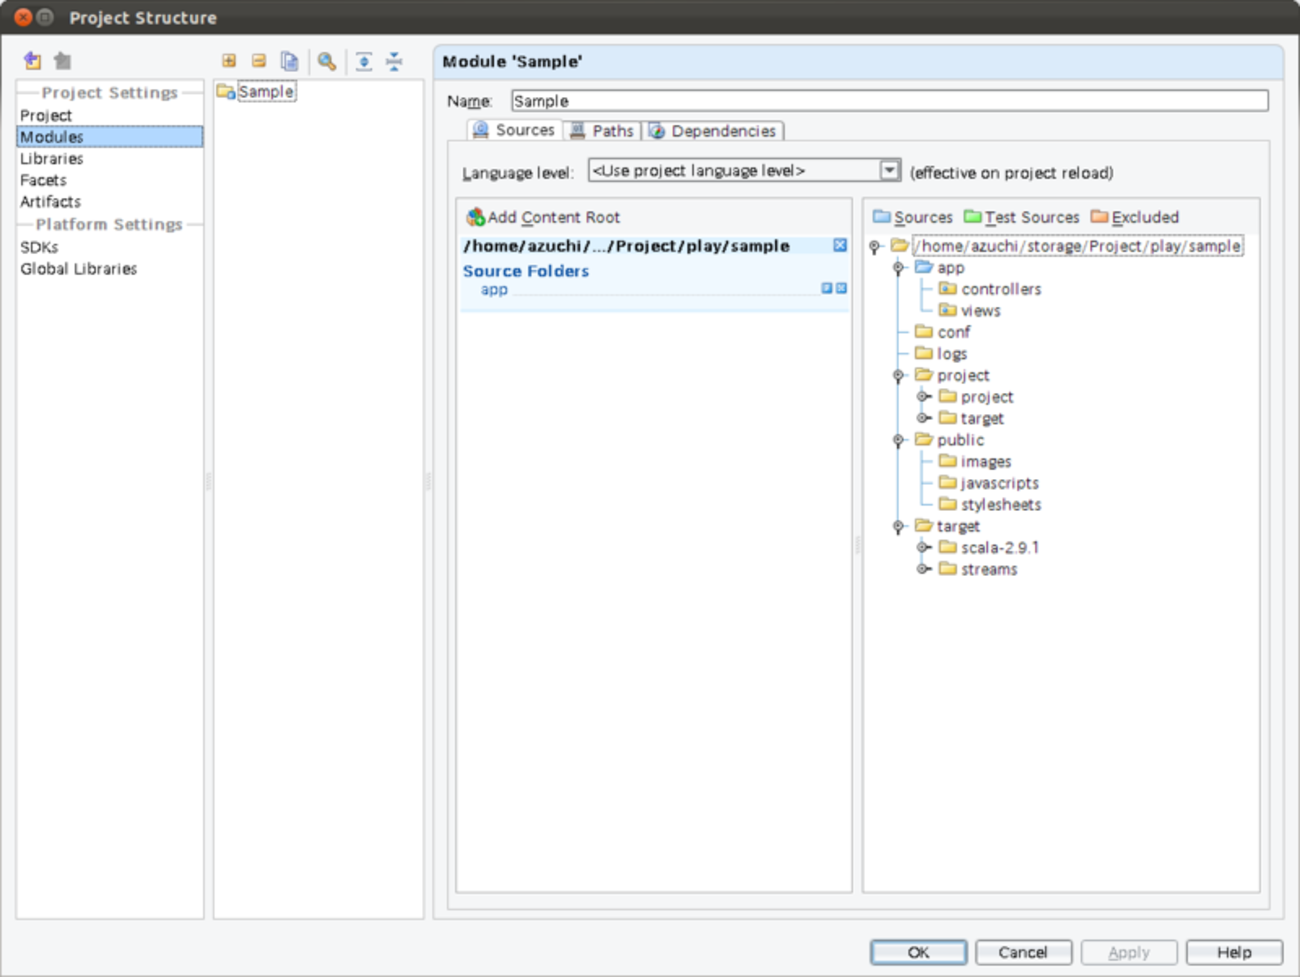
Task: Click the copy module icon
Action: [289, 61]
